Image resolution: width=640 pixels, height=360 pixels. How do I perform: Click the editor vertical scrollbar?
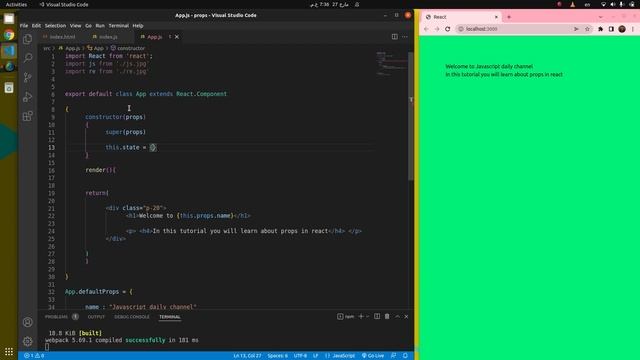click(411, 116)
